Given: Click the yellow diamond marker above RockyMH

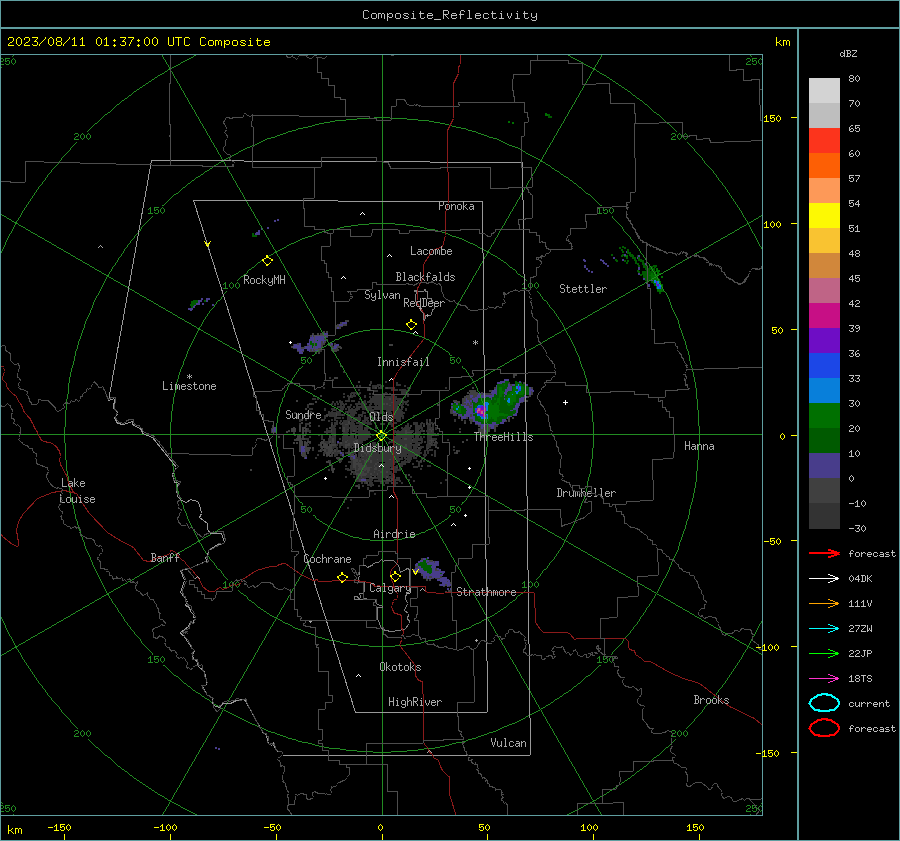Looking at the screenshot, I should [x=267, y=261].
